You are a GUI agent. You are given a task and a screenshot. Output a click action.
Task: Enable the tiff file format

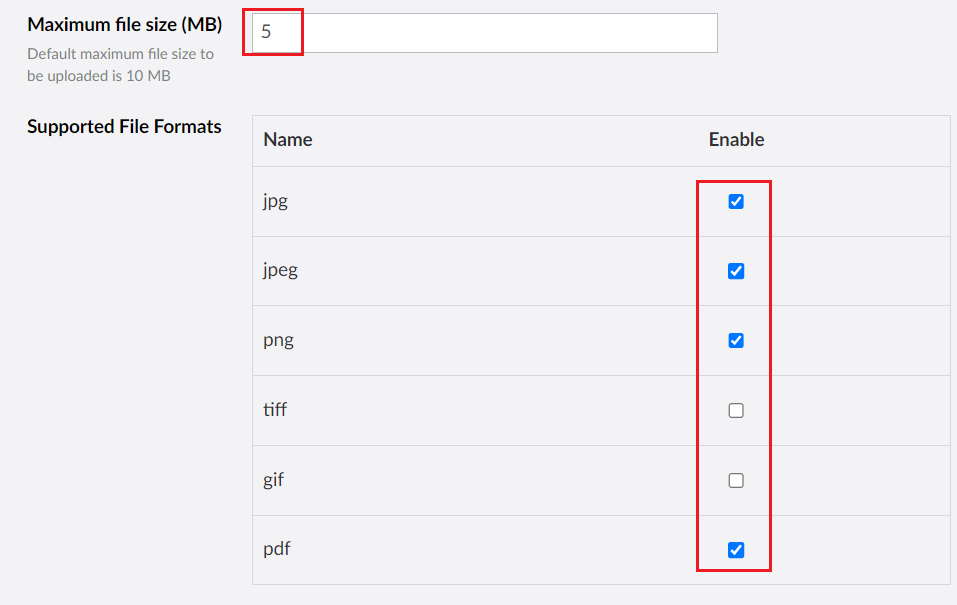(x=736, y=410)
